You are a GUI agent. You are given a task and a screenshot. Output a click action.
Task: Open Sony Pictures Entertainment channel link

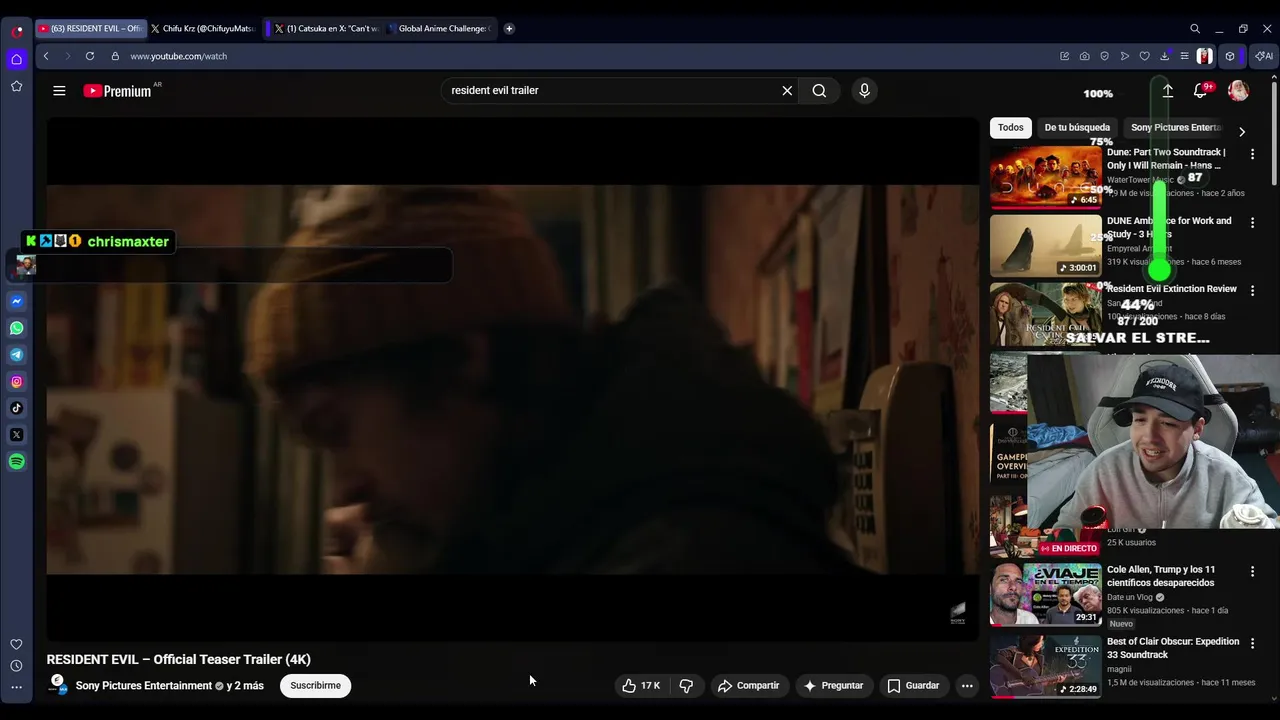pyautogui.click(x=144, y=686)
